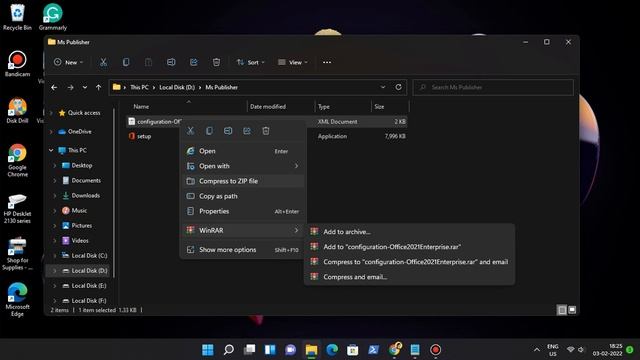Click the Copy icon in Explorer toolbar

[126, 62]
